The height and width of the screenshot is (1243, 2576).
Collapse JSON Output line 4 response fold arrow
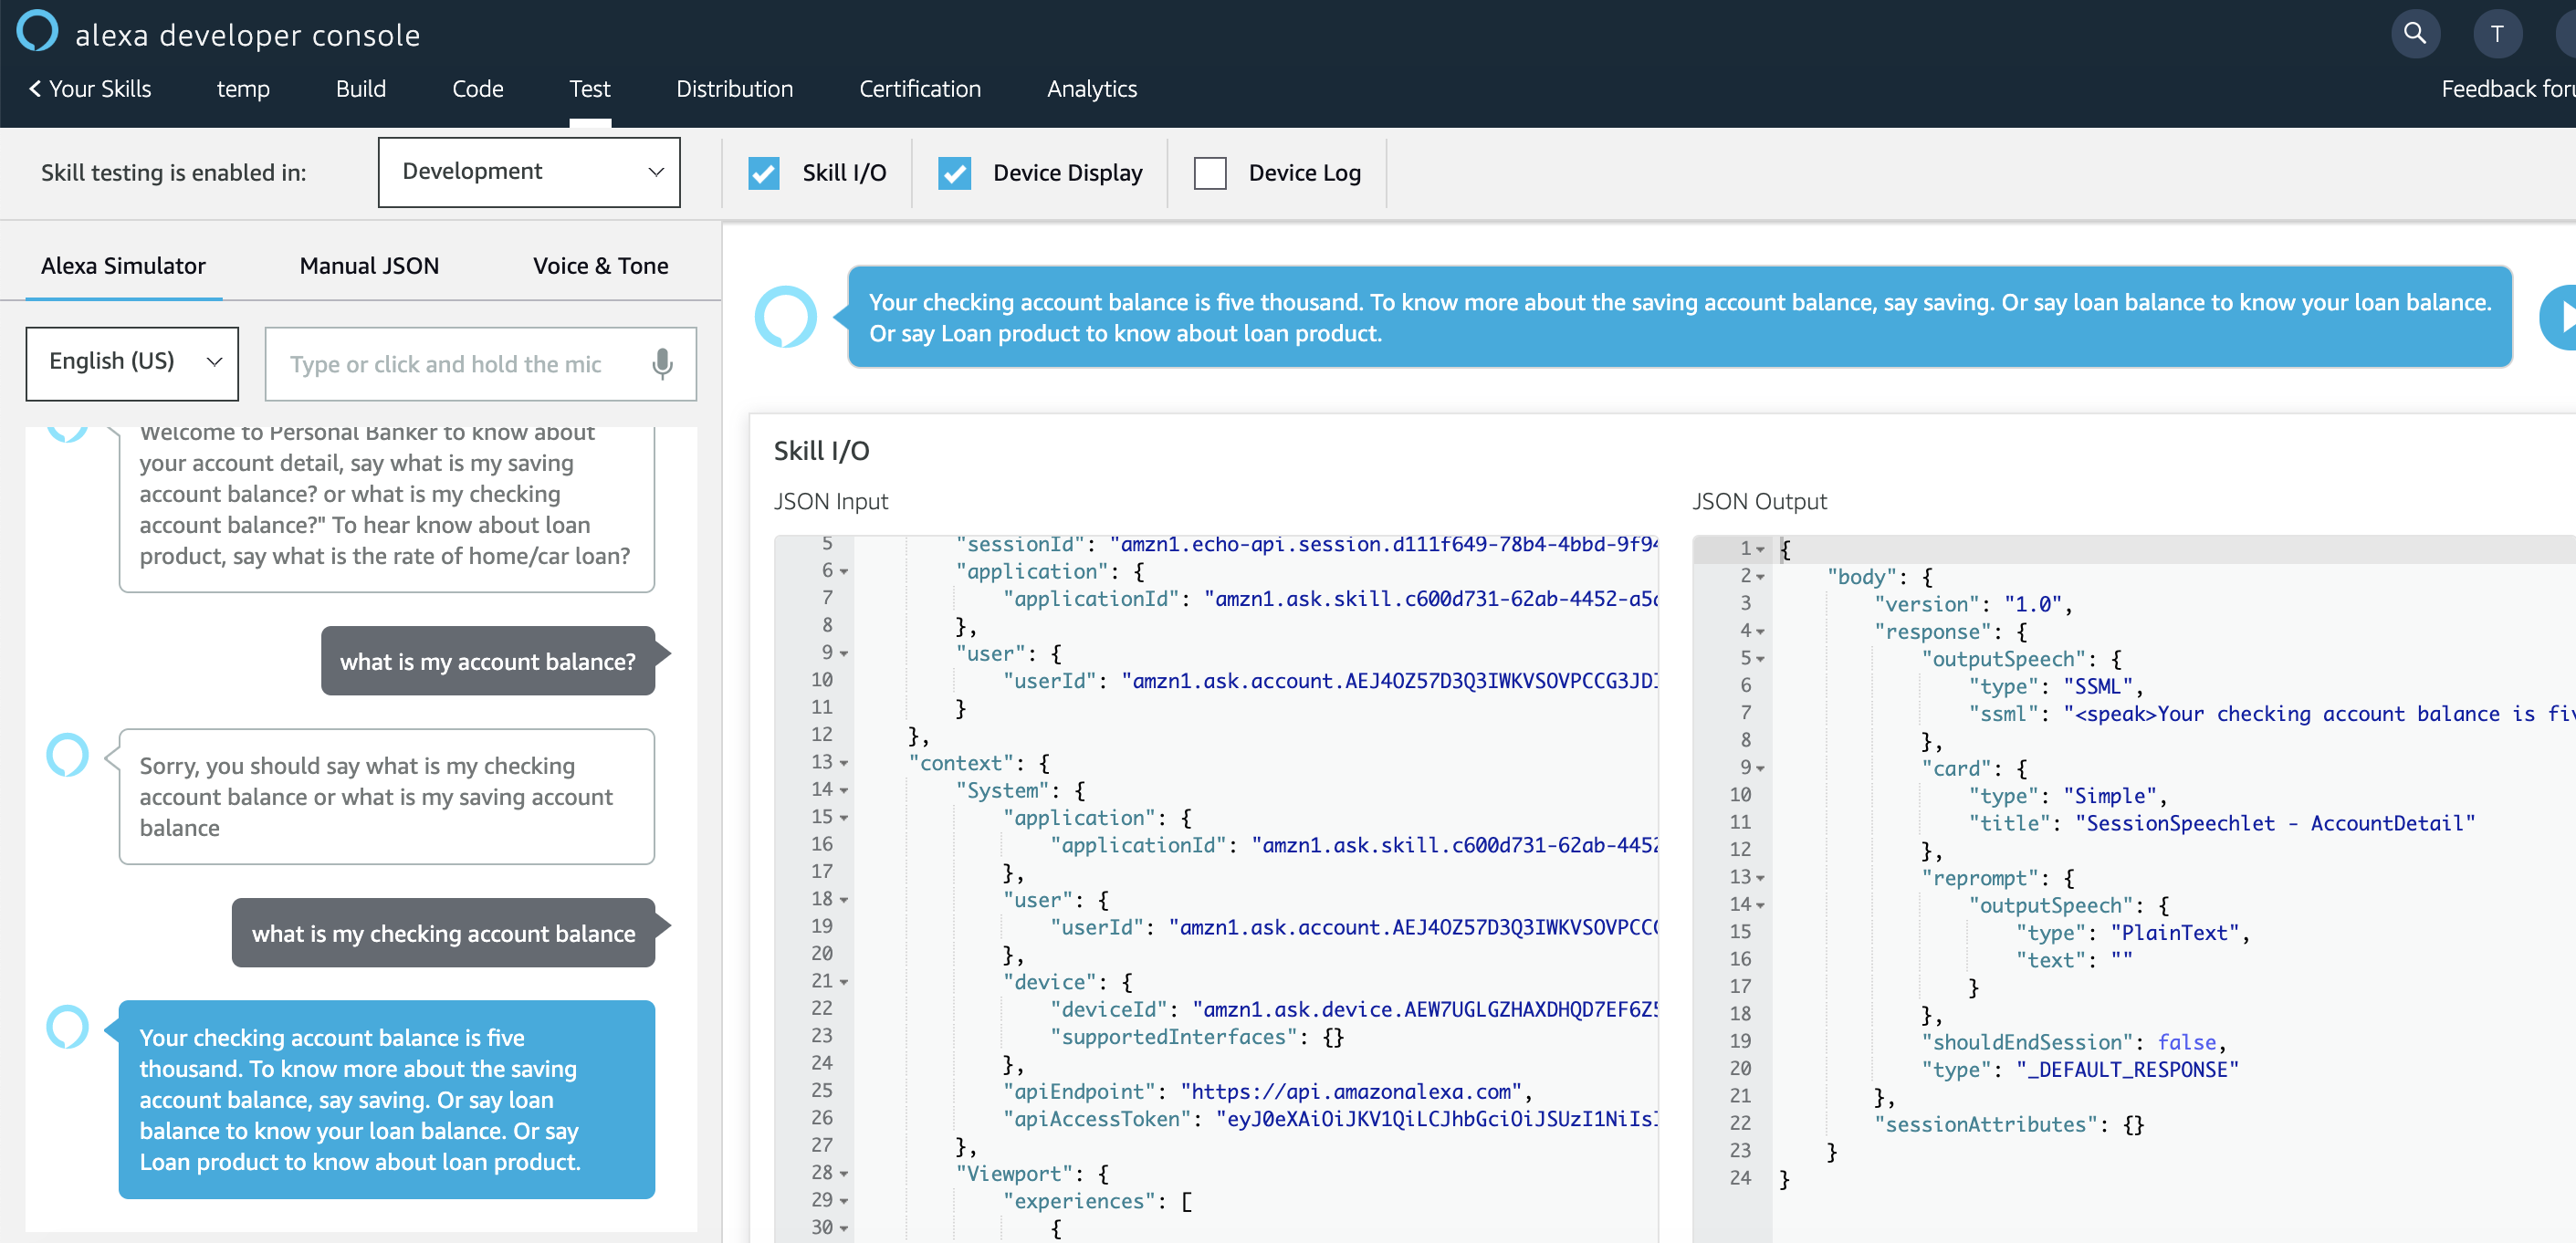[x=1760, y=632]
